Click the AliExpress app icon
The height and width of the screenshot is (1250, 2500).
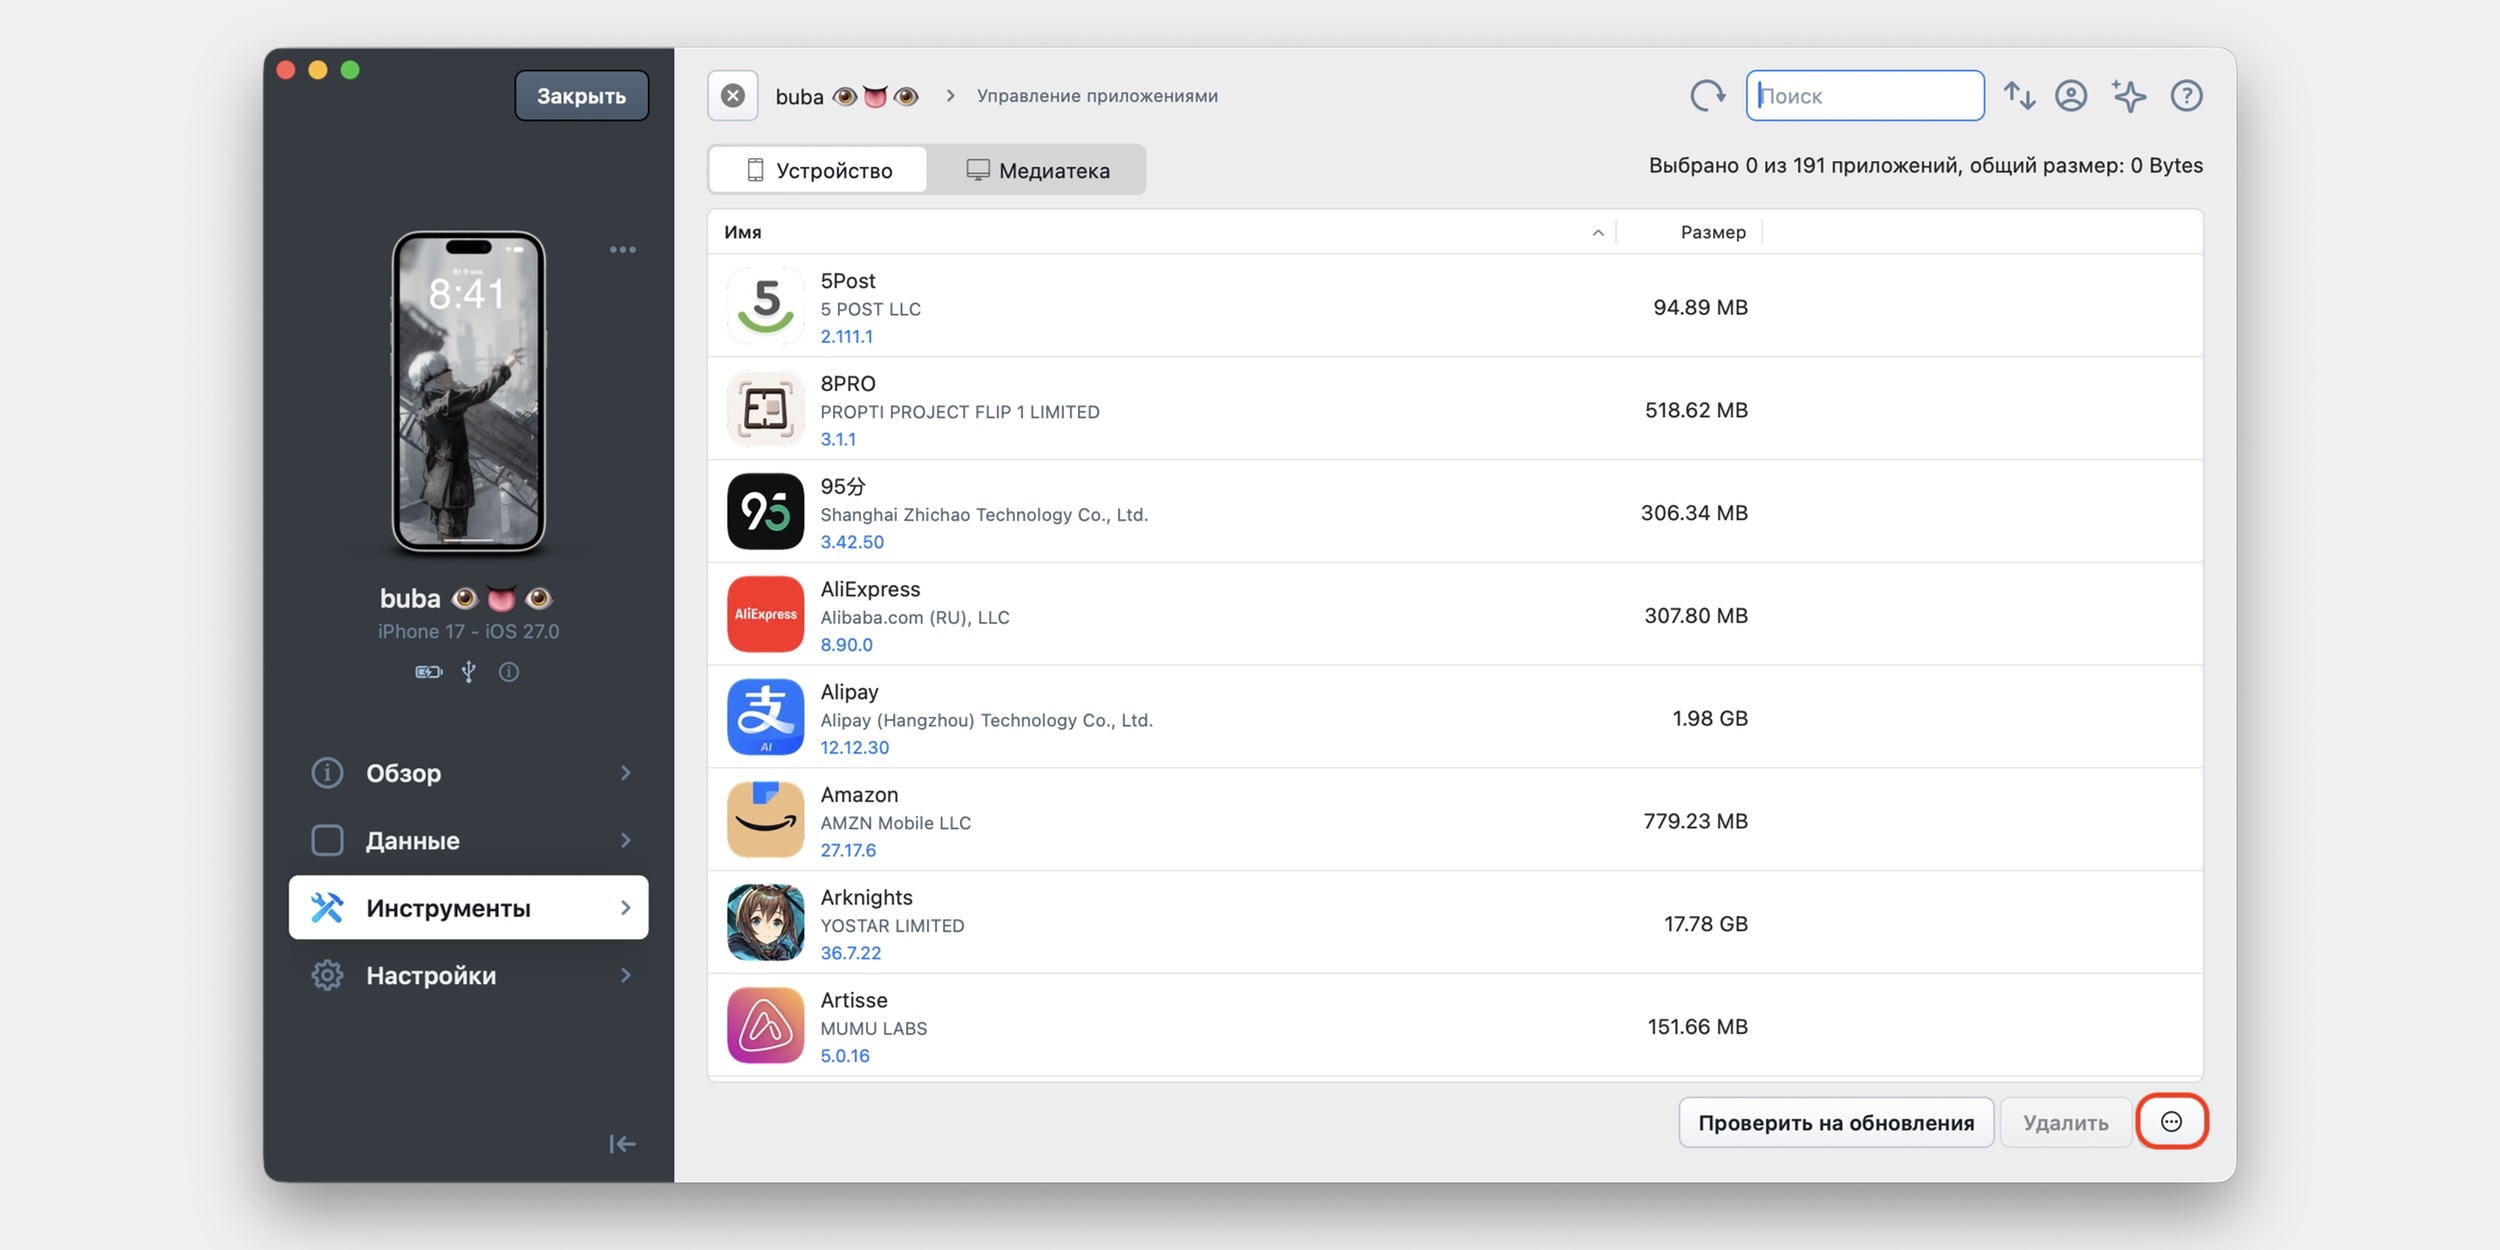coord(765,615)
